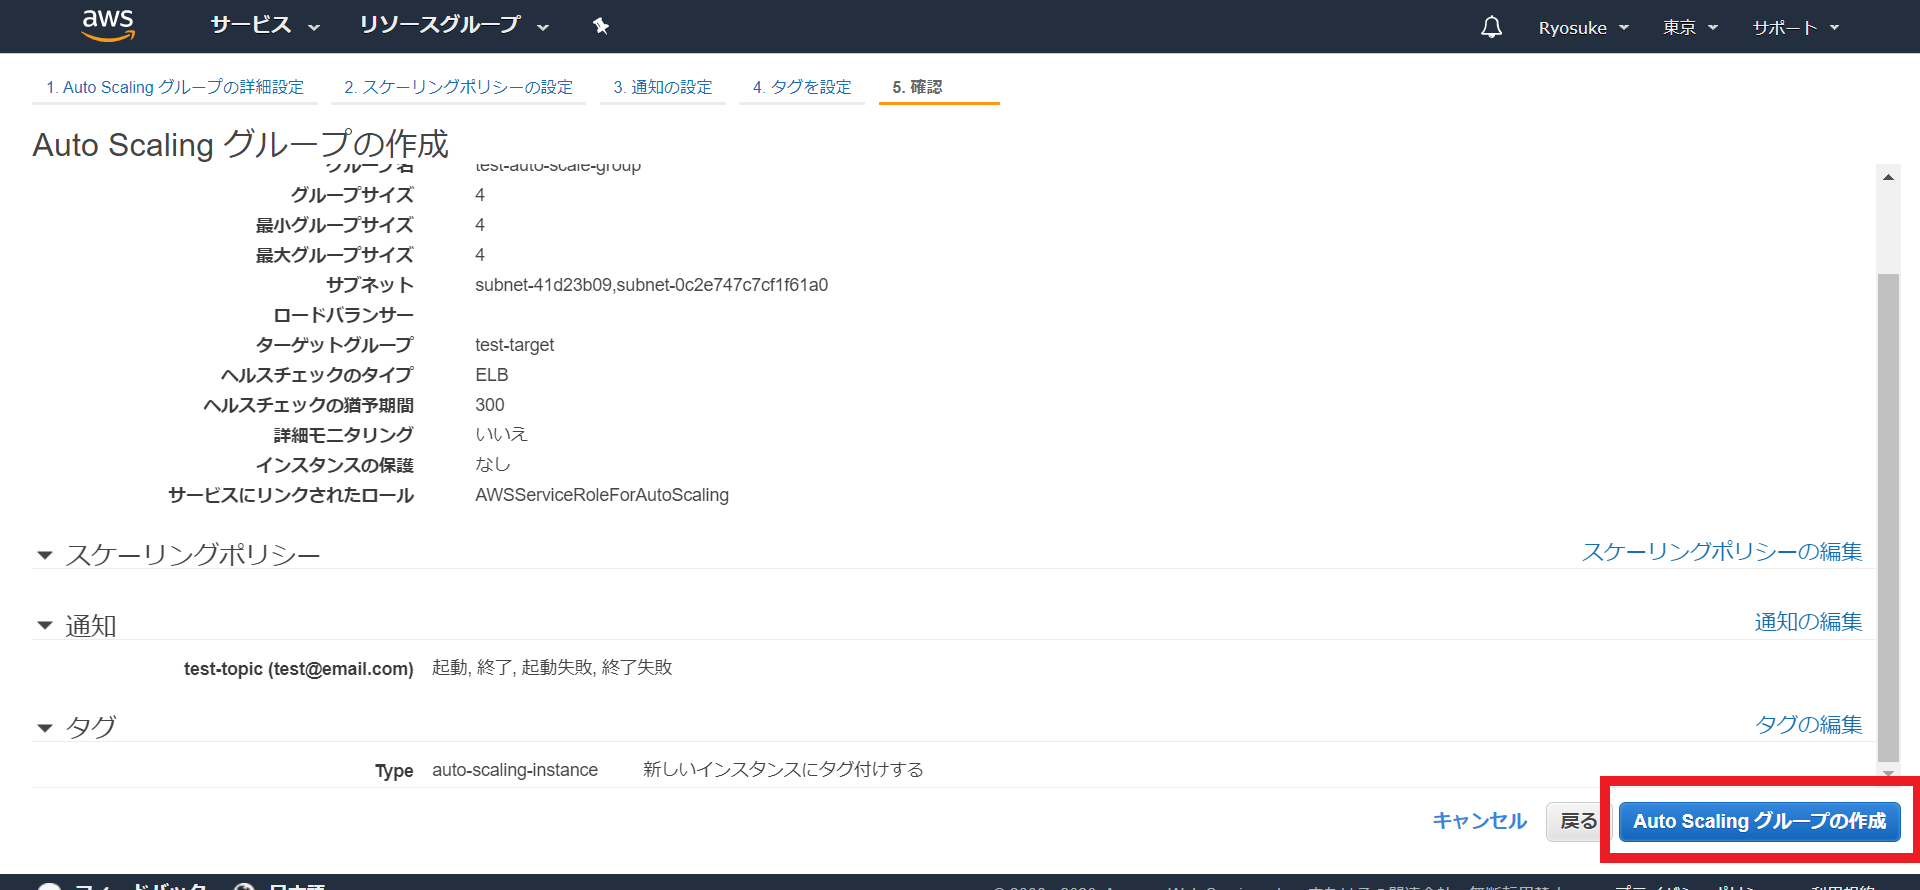The width and height of the screenshot is (1920, 890).
Task: Open the Ryosuke account dropdown
Action: click(x=1584, y=28)
